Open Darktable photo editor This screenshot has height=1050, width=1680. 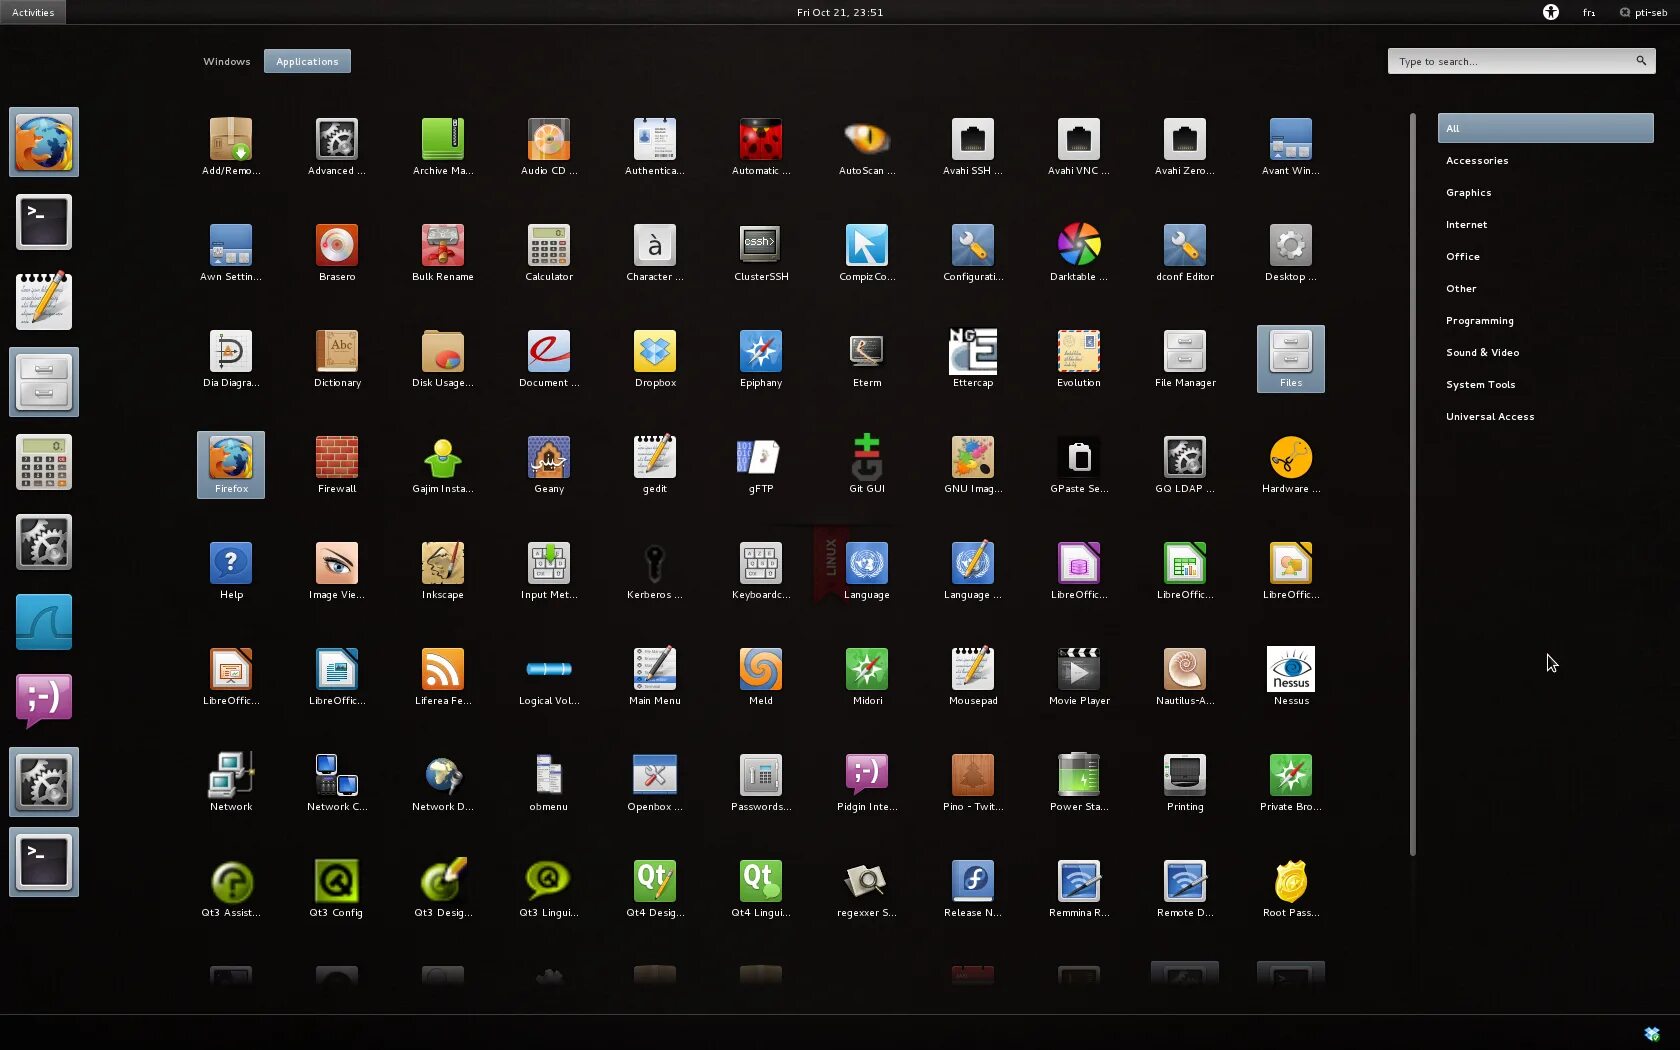click(x=1079, y=253)
